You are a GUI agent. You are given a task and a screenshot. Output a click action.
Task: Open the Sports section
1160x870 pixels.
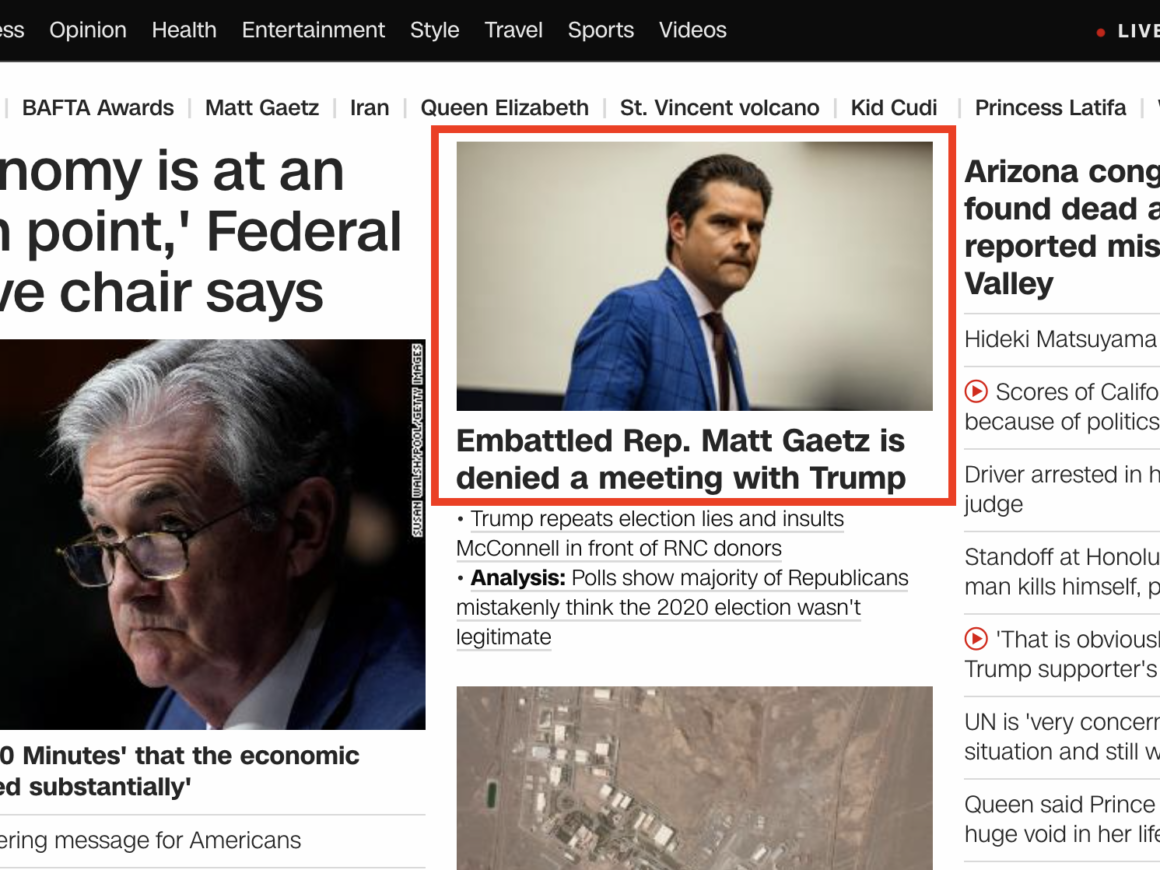click(x=600, y=30)
